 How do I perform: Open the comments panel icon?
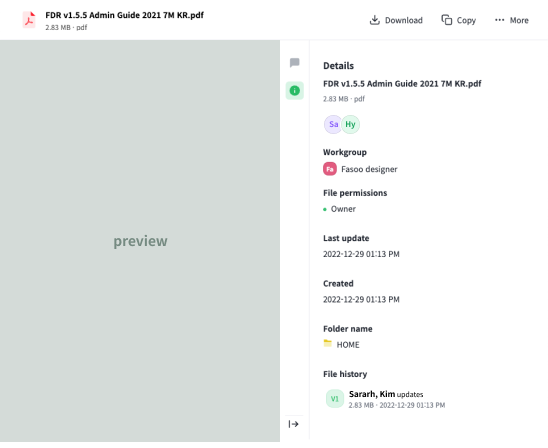(x=295, y=63)
